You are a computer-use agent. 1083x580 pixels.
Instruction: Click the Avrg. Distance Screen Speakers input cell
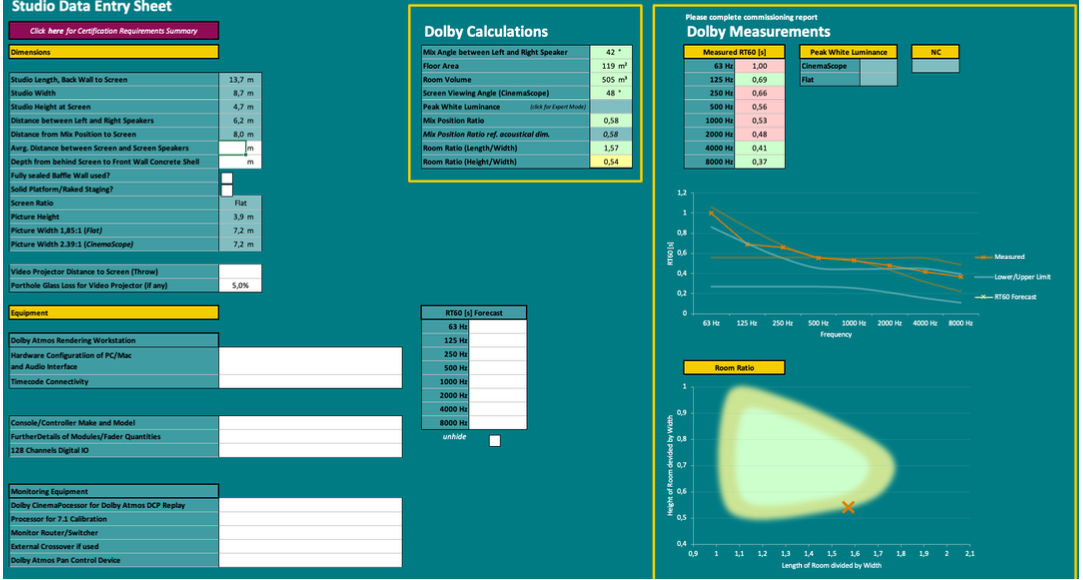233,148
